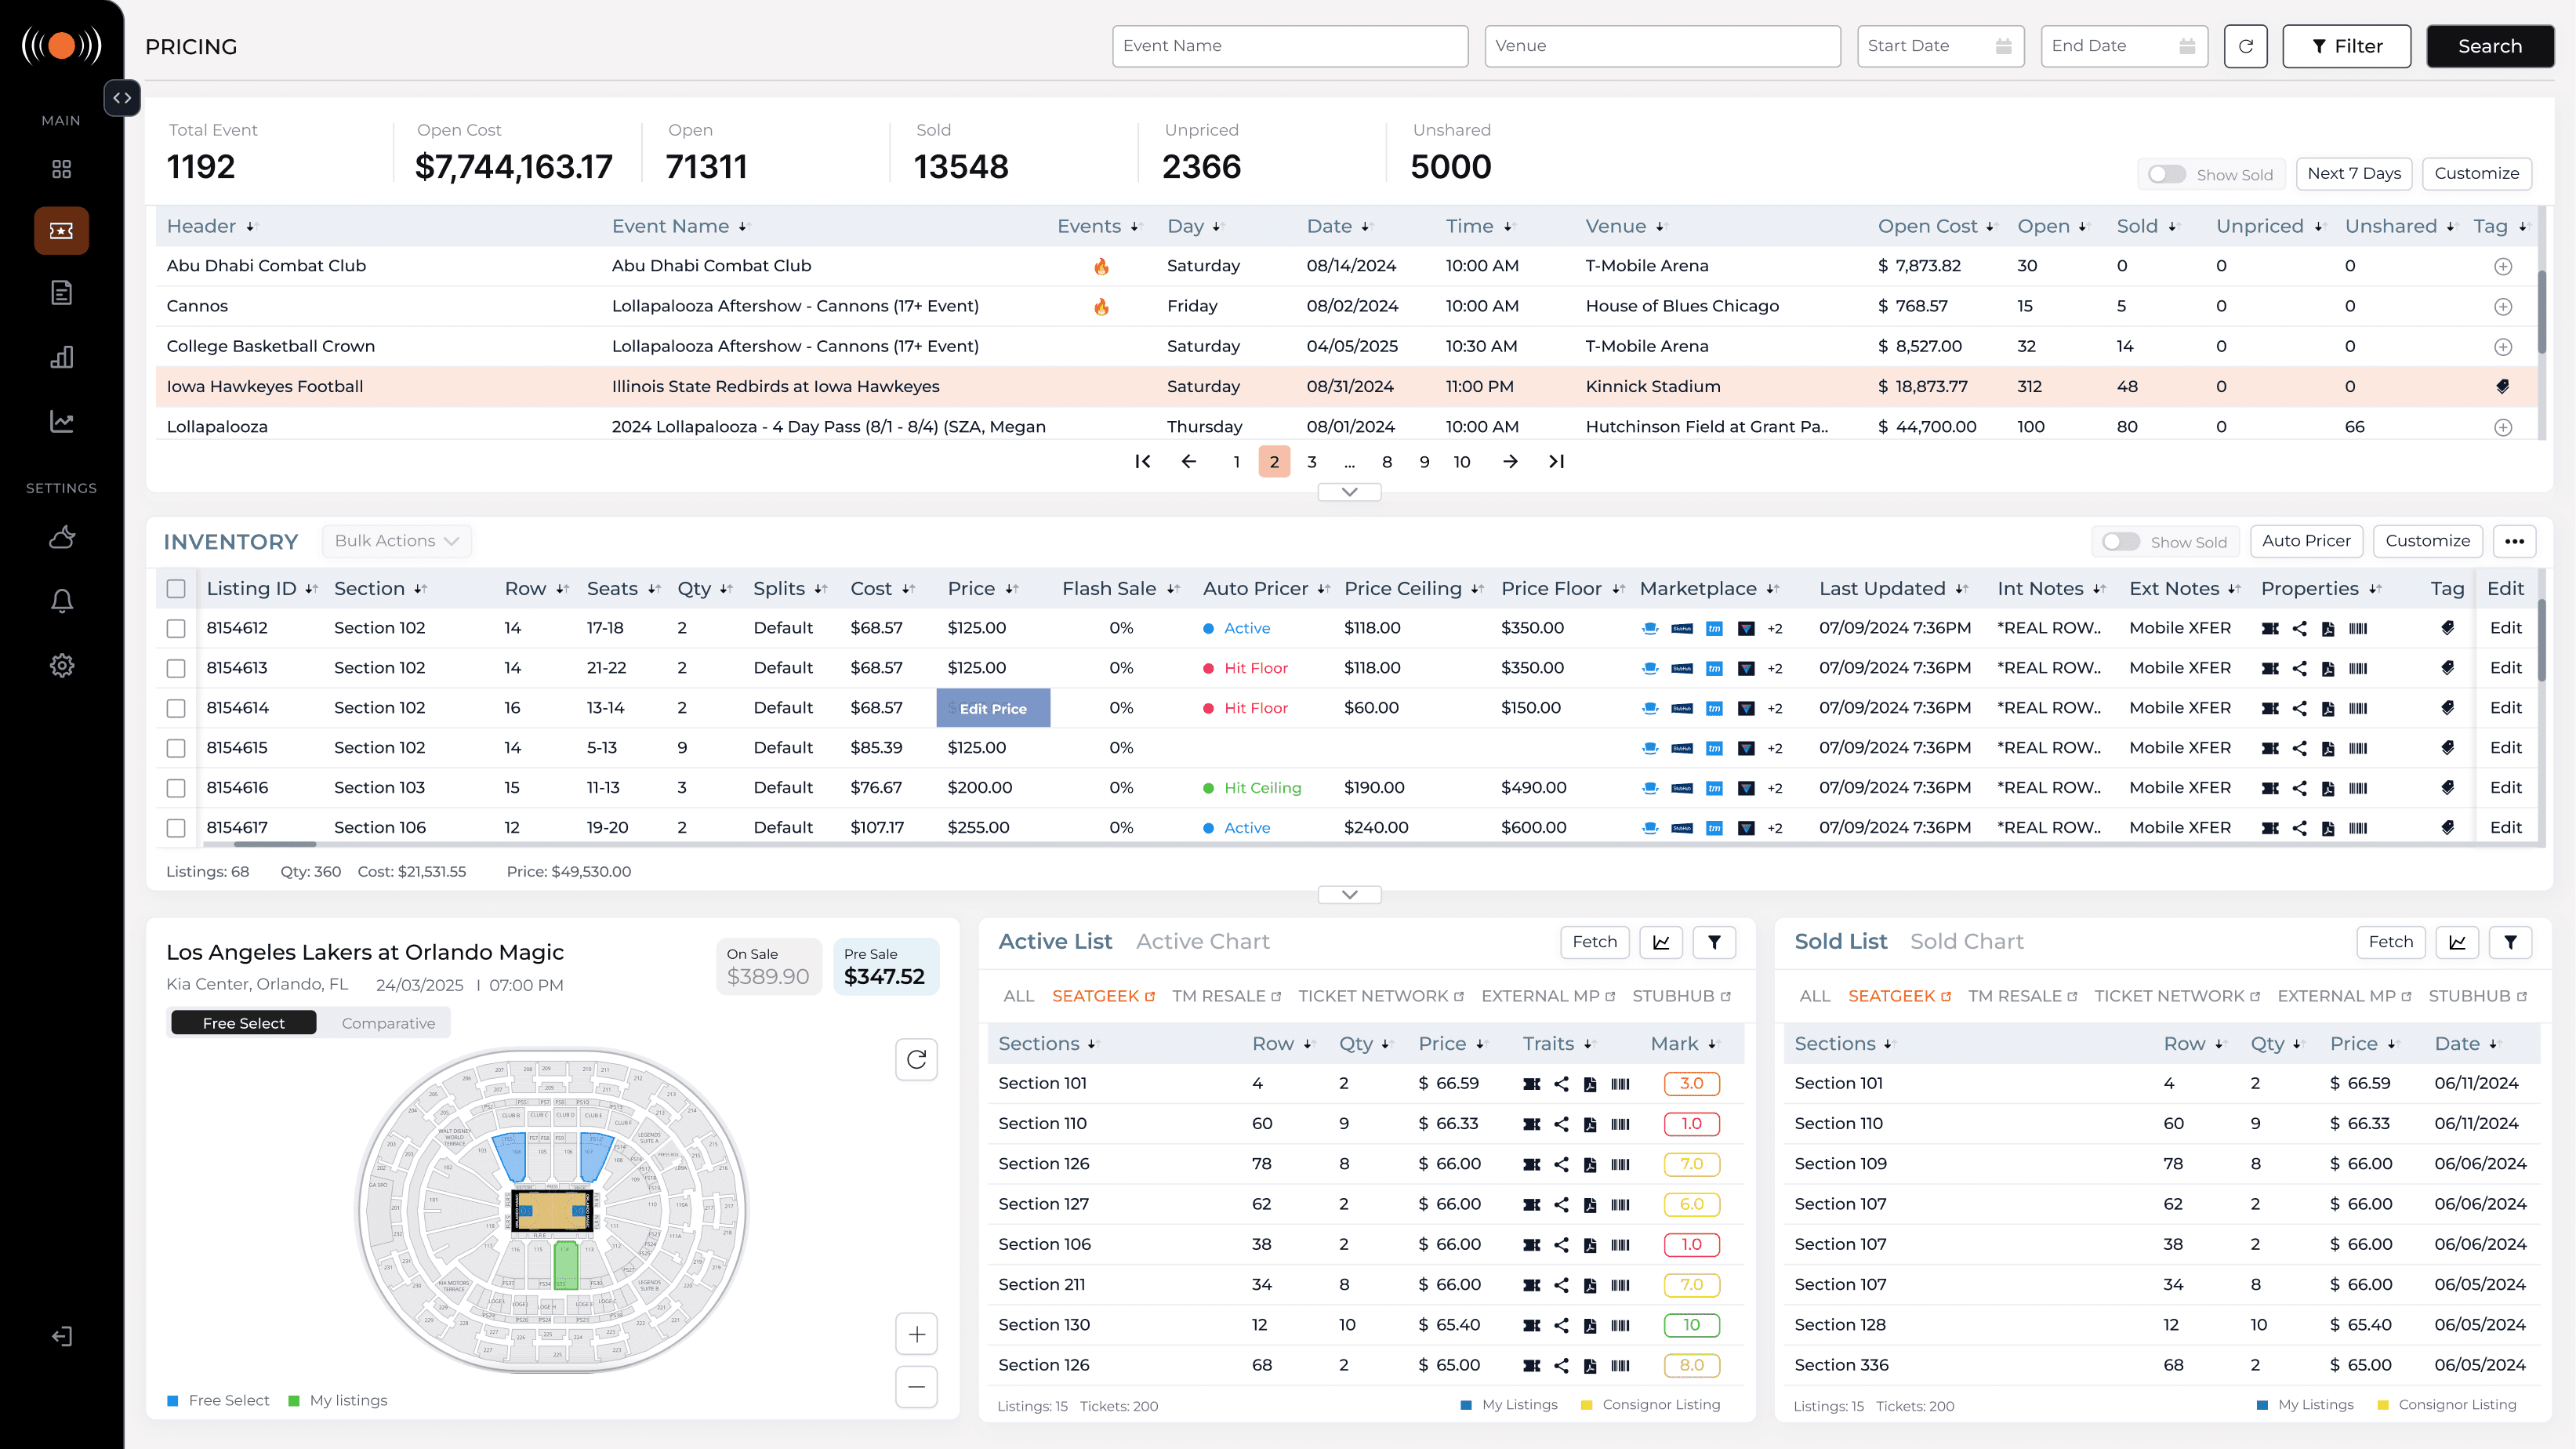Image resolution: width=2576 pixels, height=1449 pixels.
Task: Collapse the events table with the chevron below pagination
Action: 1349,492
